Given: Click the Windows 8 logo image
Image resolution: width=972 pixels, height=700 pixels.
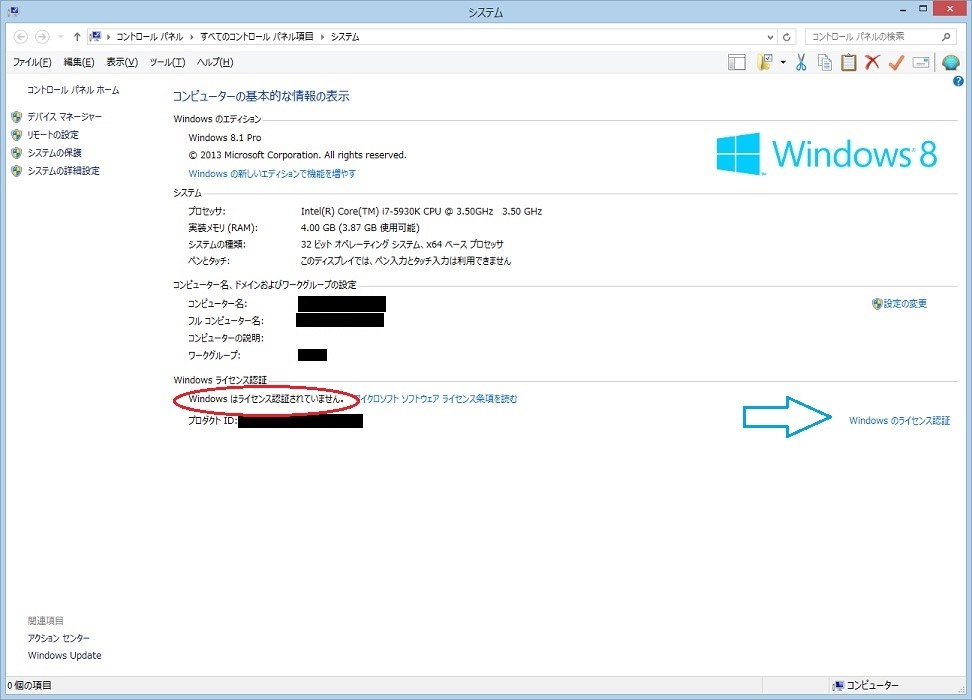Looking at the screenshot, I should (826, 153).
